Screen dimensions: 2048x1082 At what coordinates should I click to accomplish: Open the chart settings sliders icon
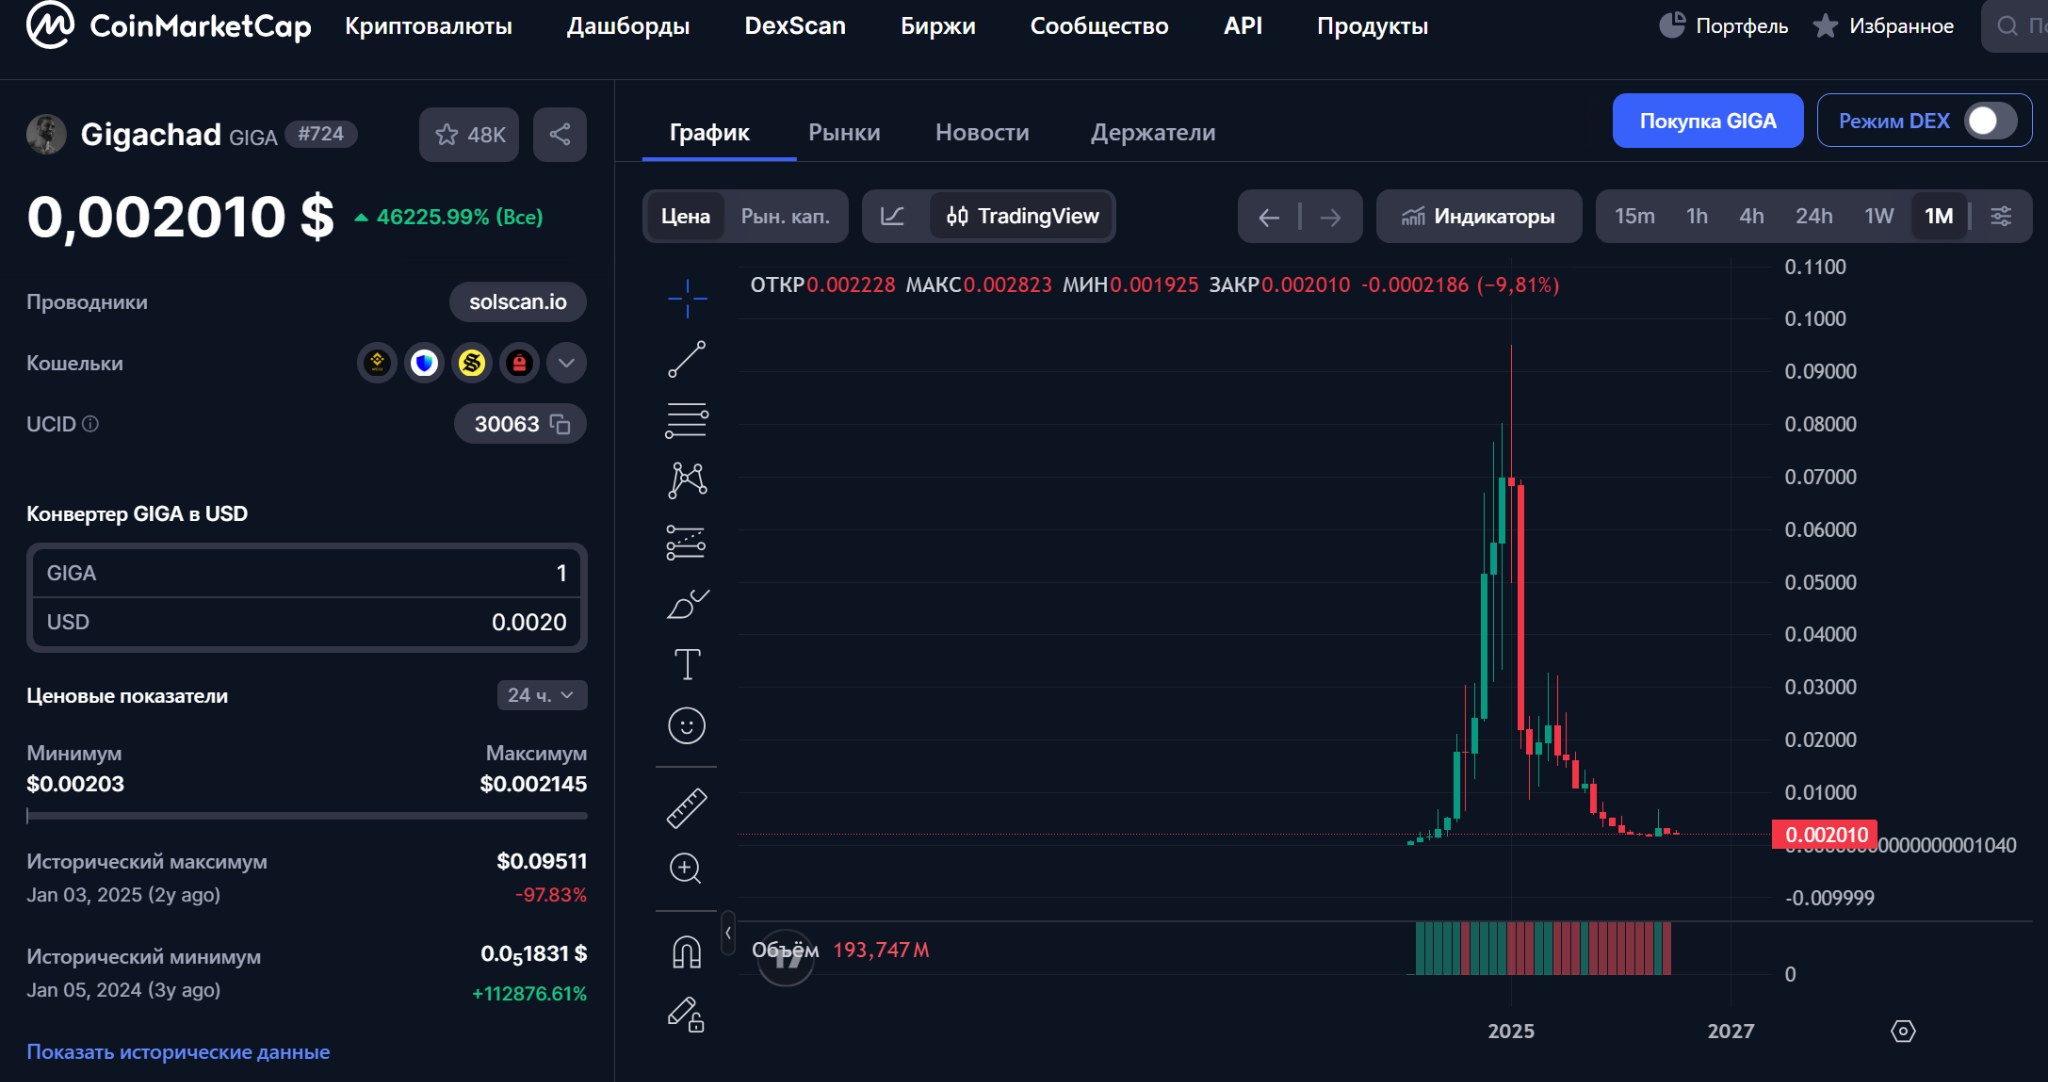2001,216
